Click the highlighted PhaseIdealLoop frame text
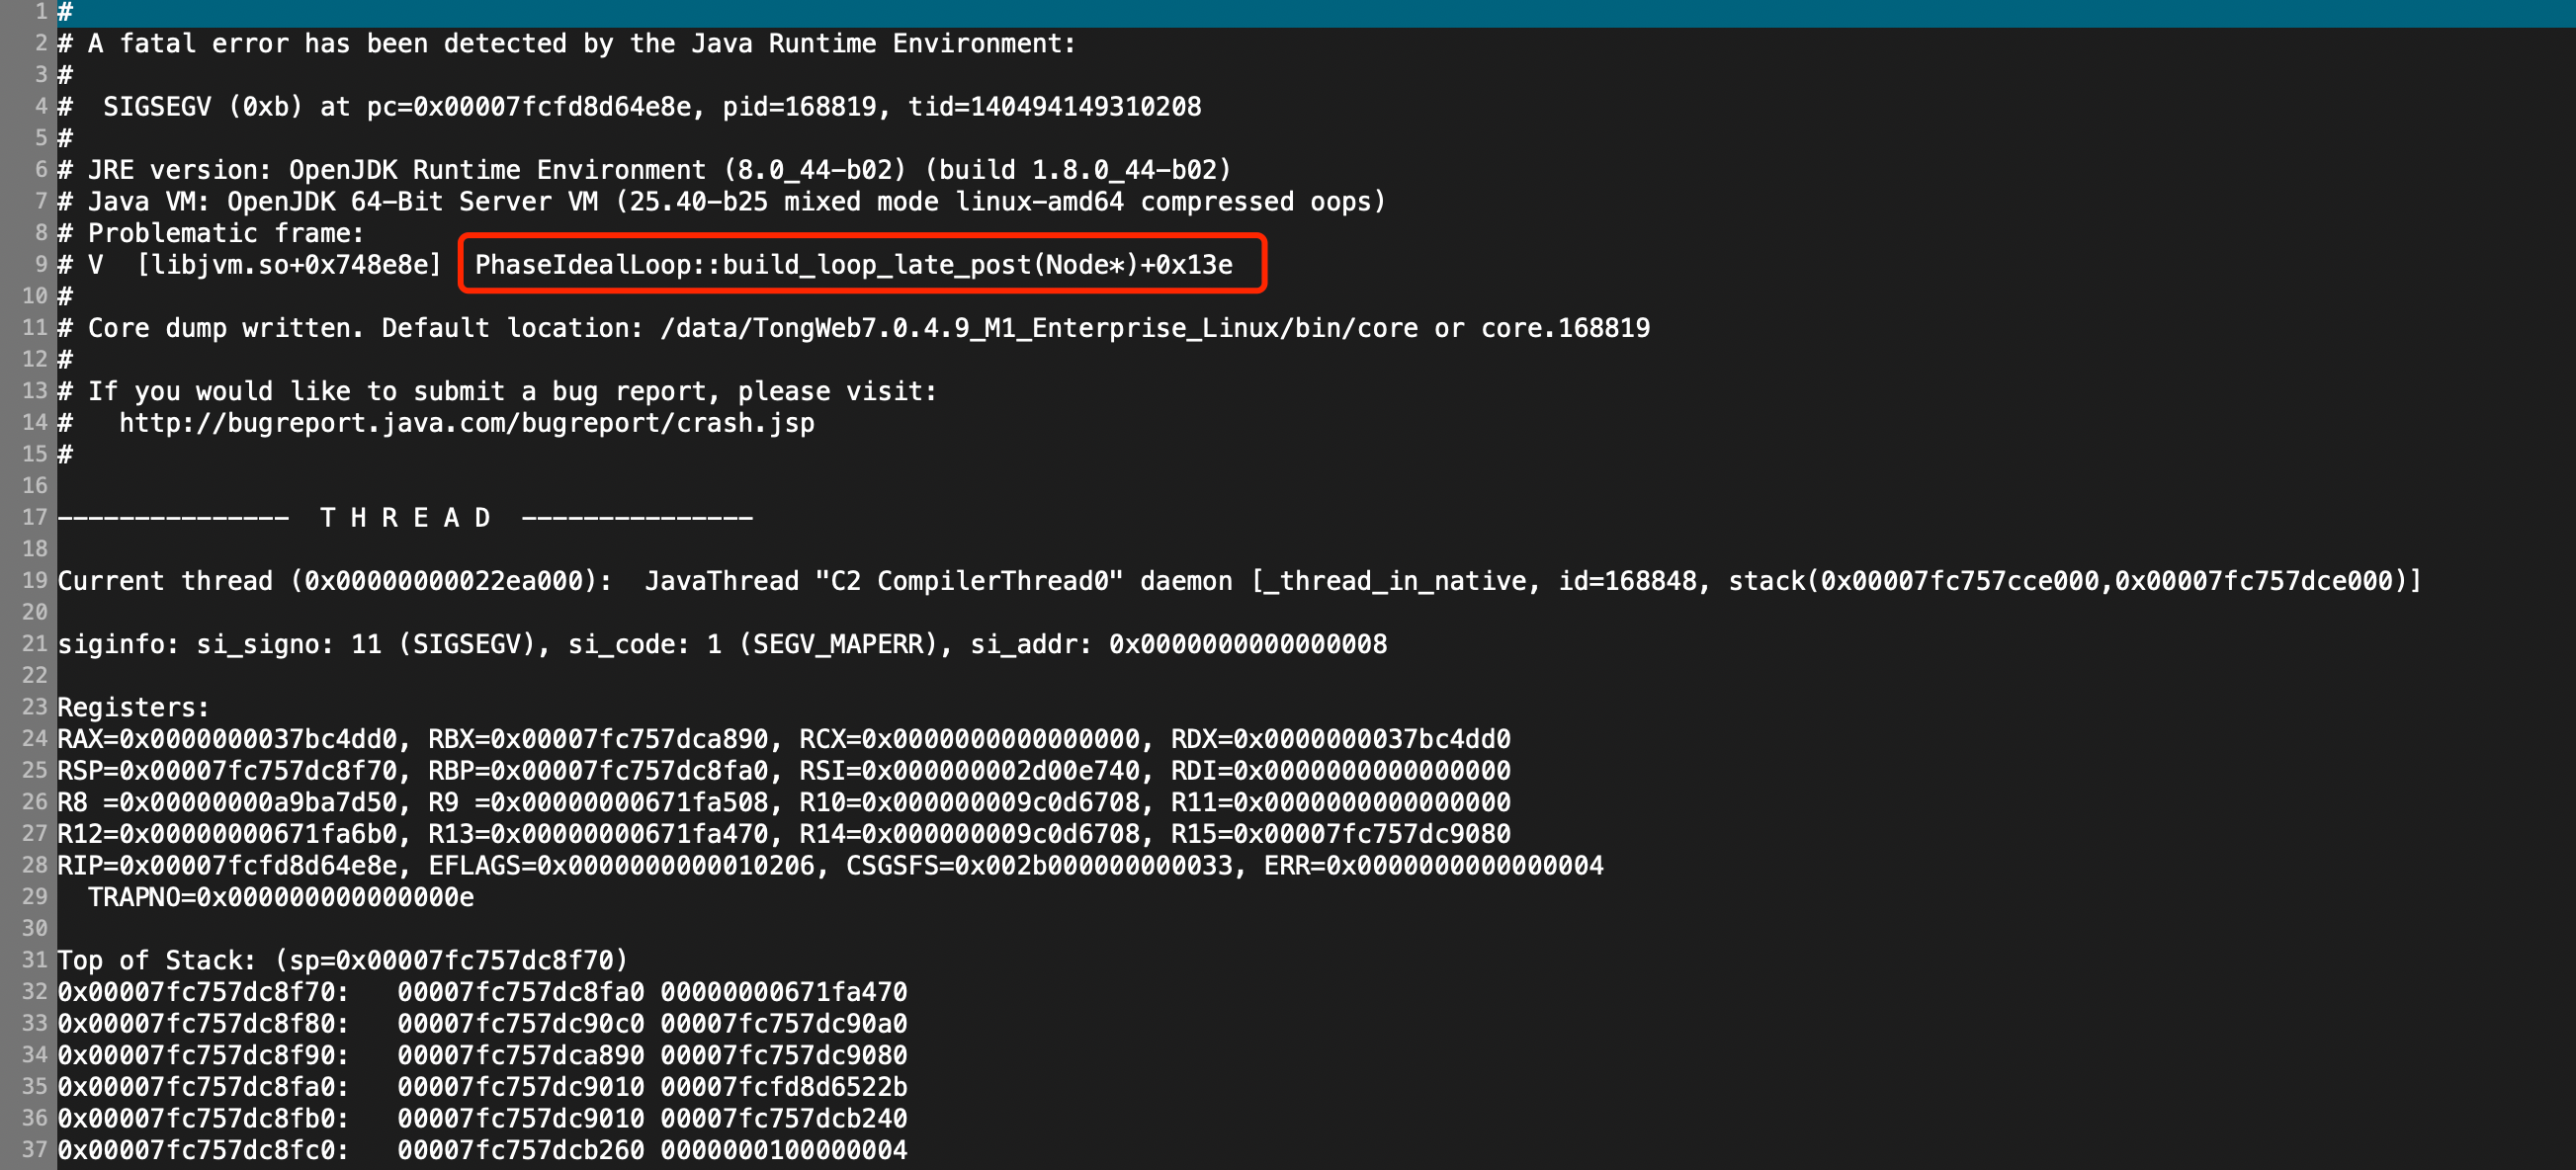This screenshot has width=2576, height=1170. (855, 264)
